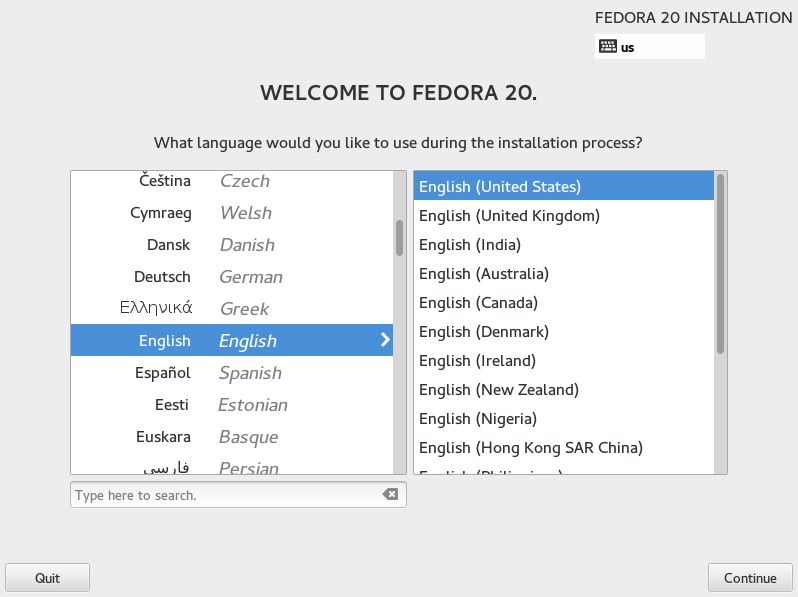Select the Čeština Czech entry
The image size is (798, 597).
tap(232, 181)
